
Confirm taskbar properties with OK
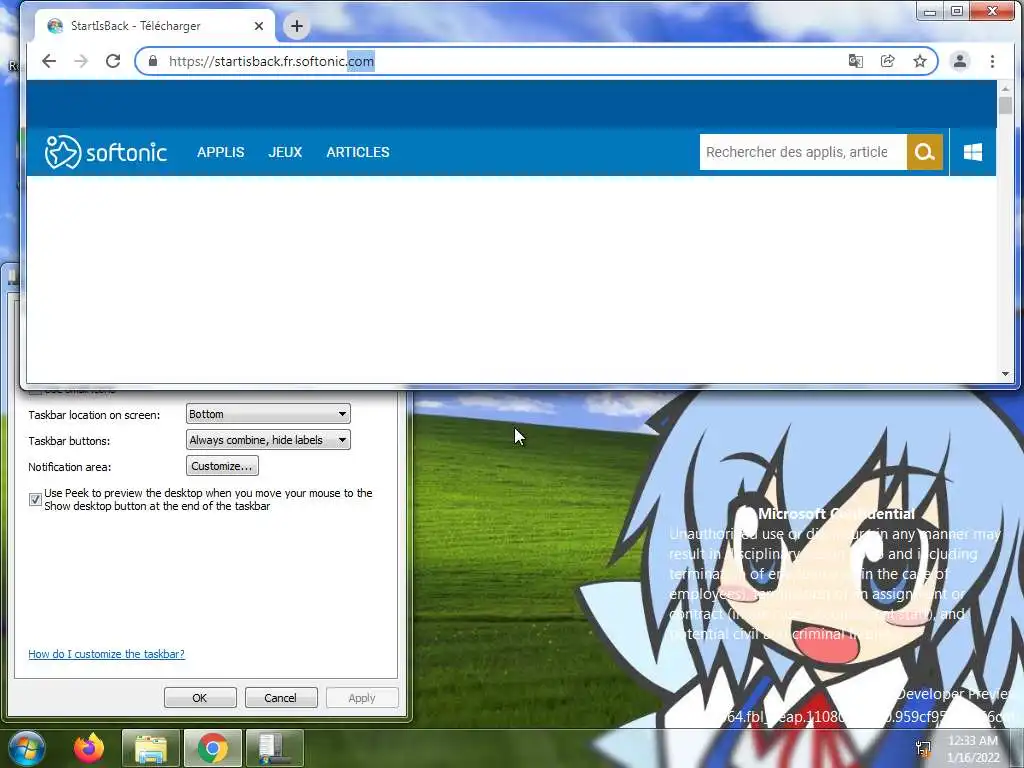200,697
